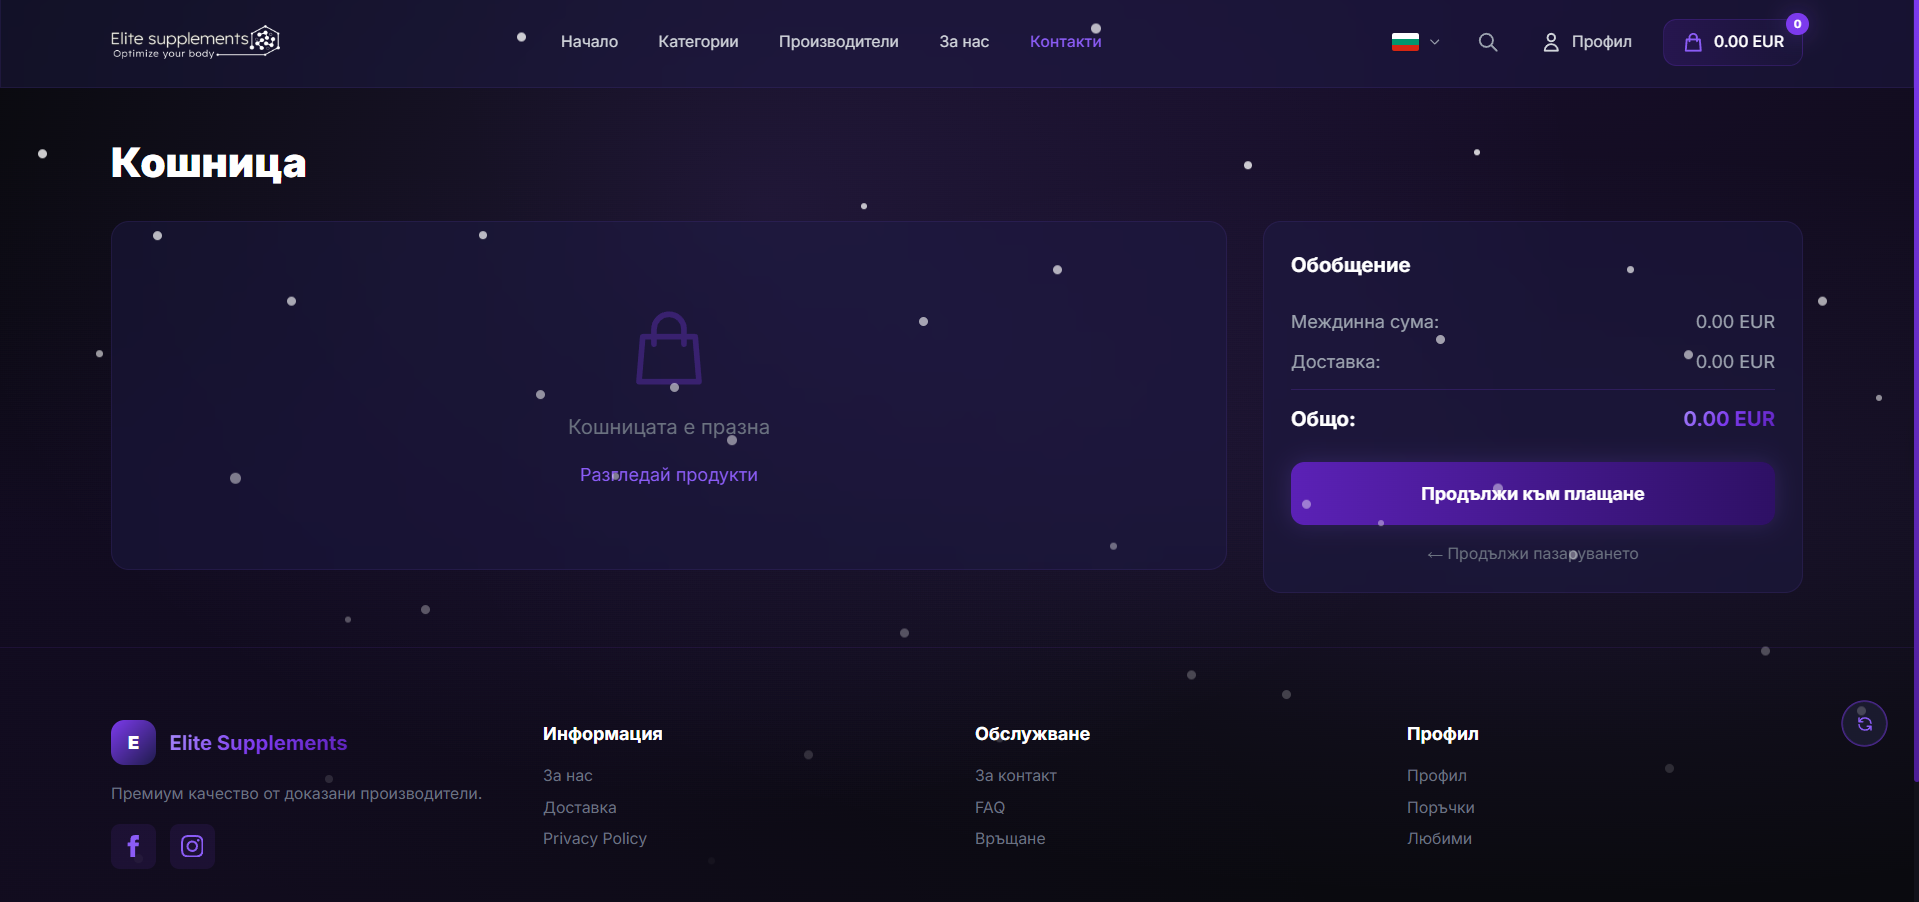The height and width of the screenshot is (902, 1919).
Task: Click the Elite Supplements header logo
Action: point(195,42)
